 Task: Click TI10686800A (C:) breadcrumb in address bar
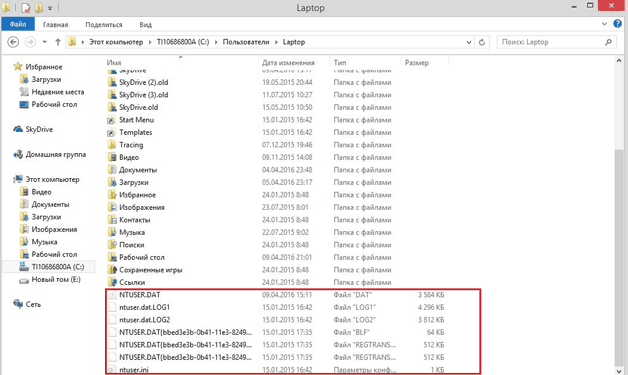183,42
